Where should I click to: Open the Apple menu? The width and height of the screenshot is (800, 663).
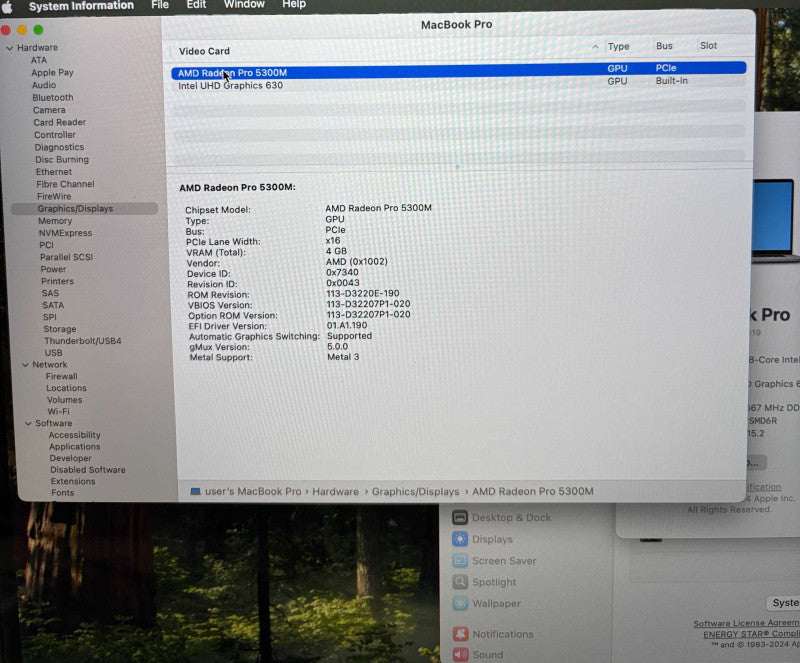coord(7,7)
